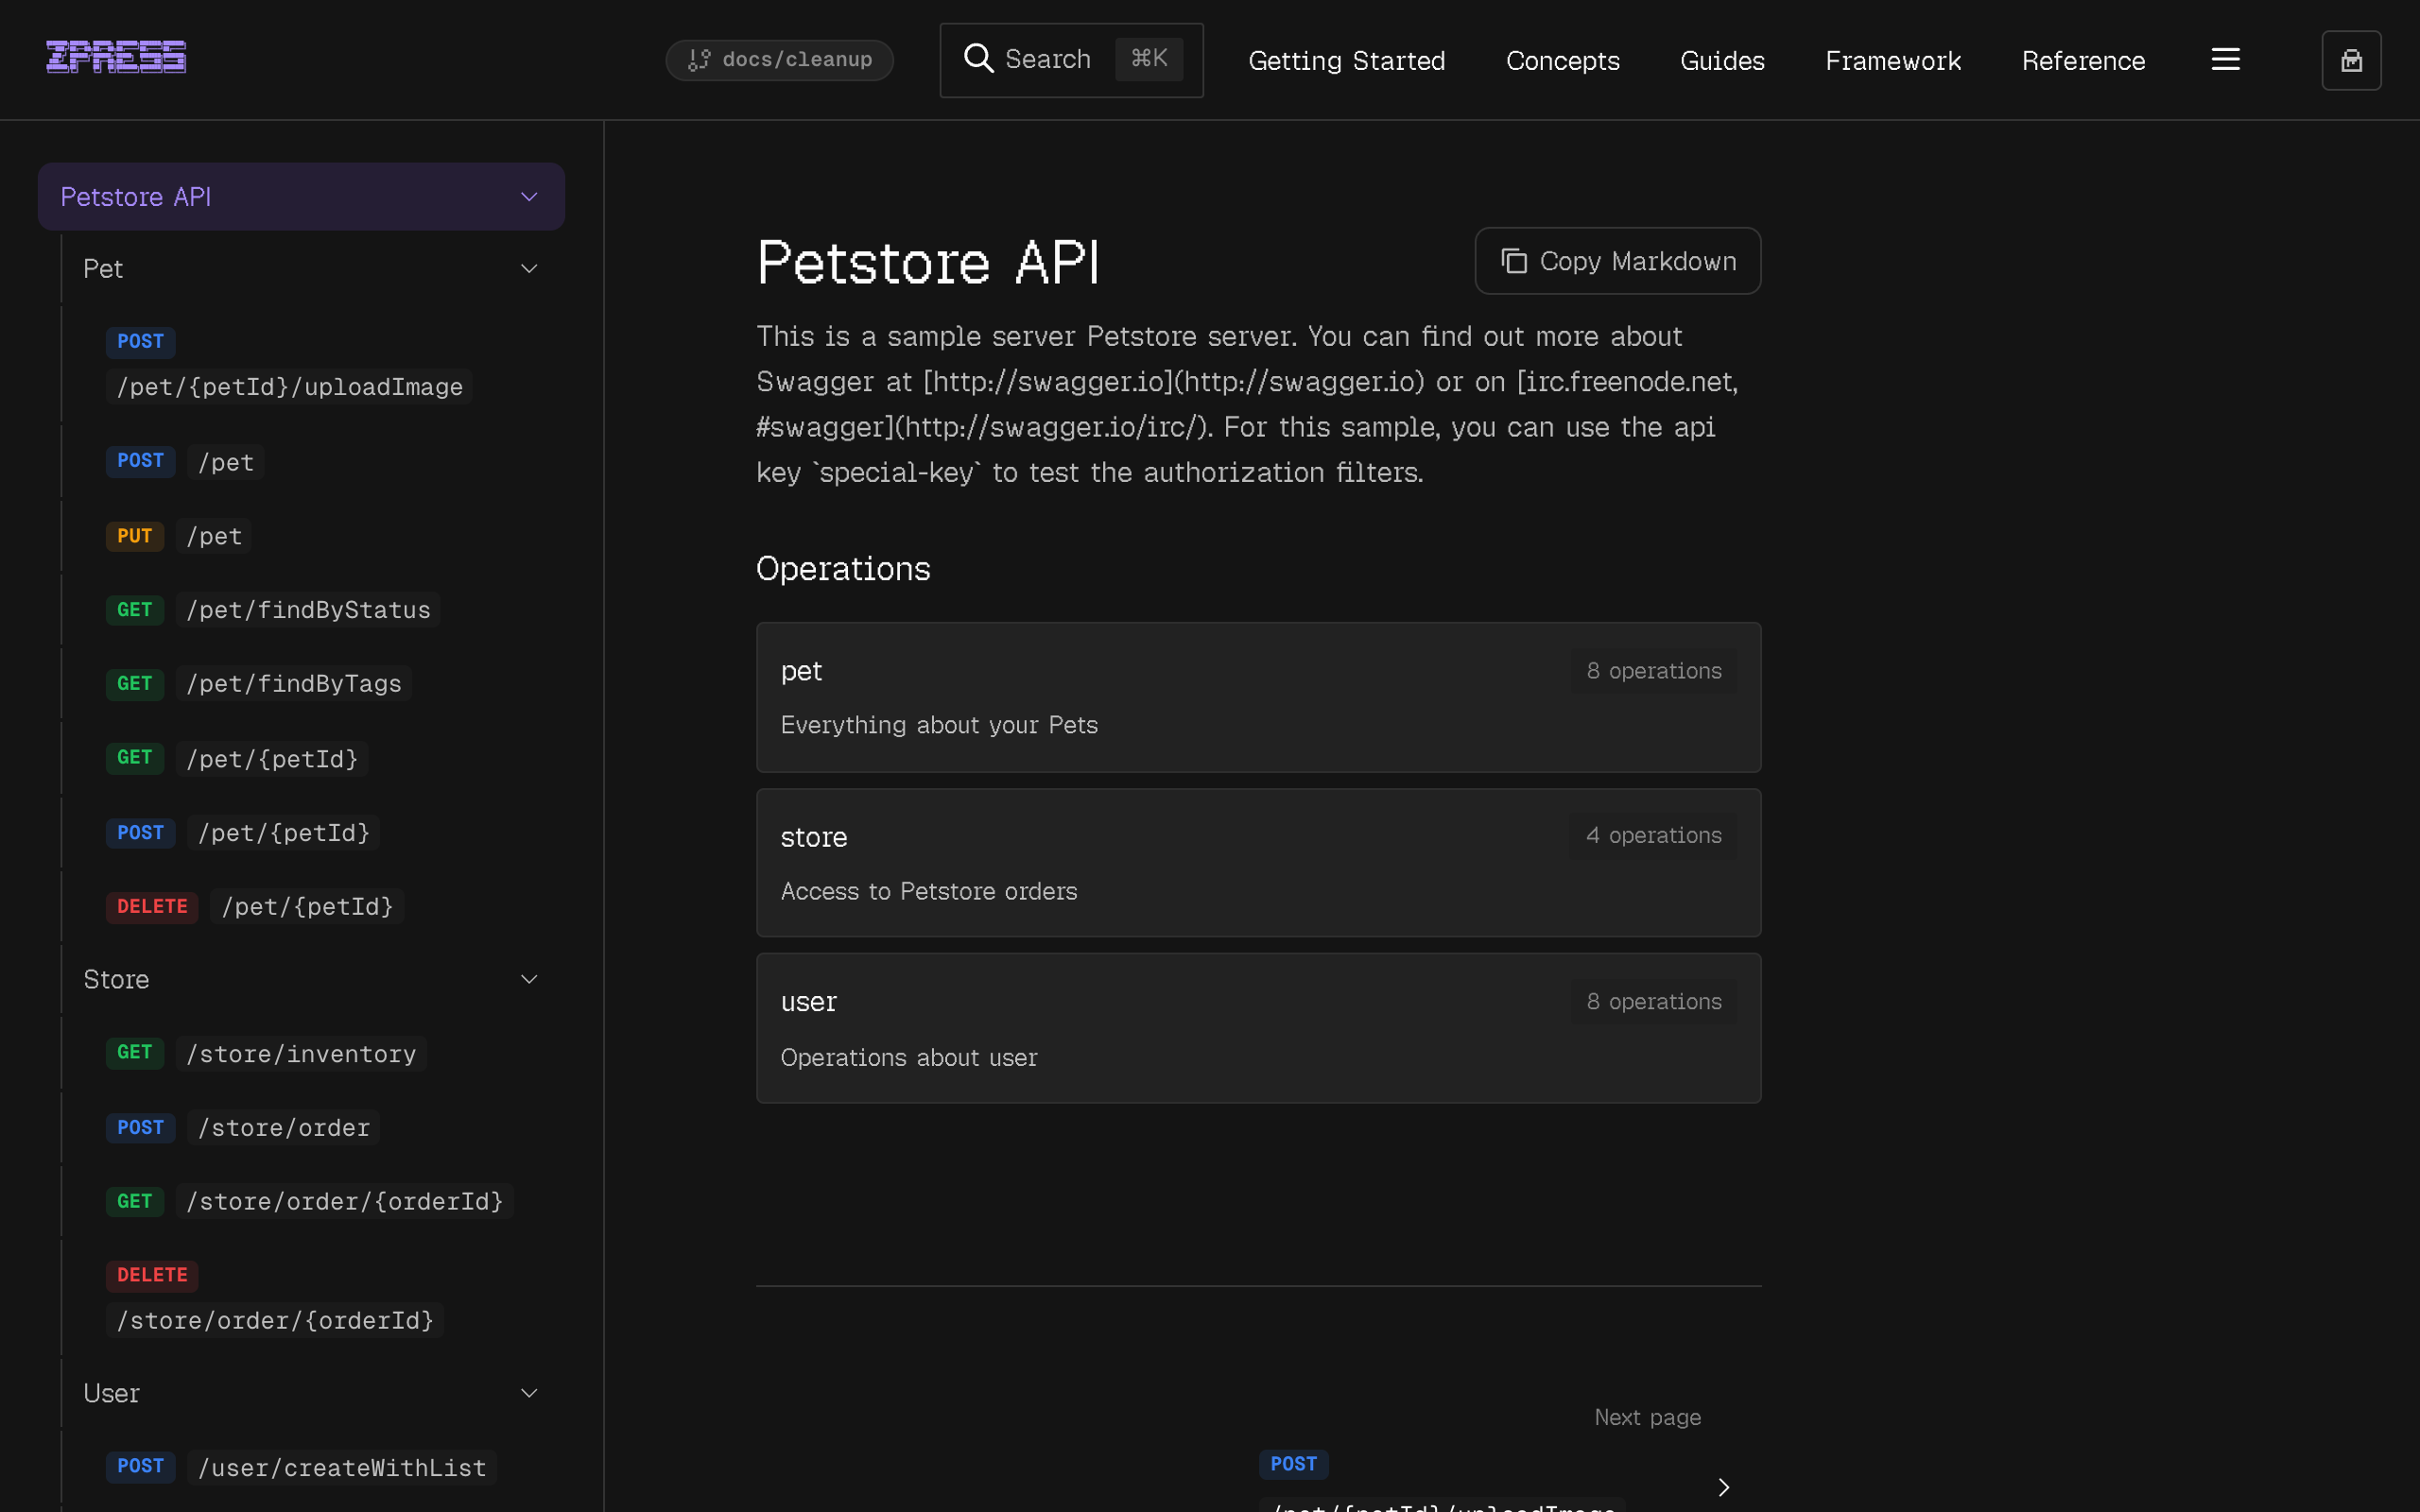Image resolution: width=2420 pixels, height=1512 pixels.
Task: Click the 8 operations badge on user card
Action: pos(1653,1001)
